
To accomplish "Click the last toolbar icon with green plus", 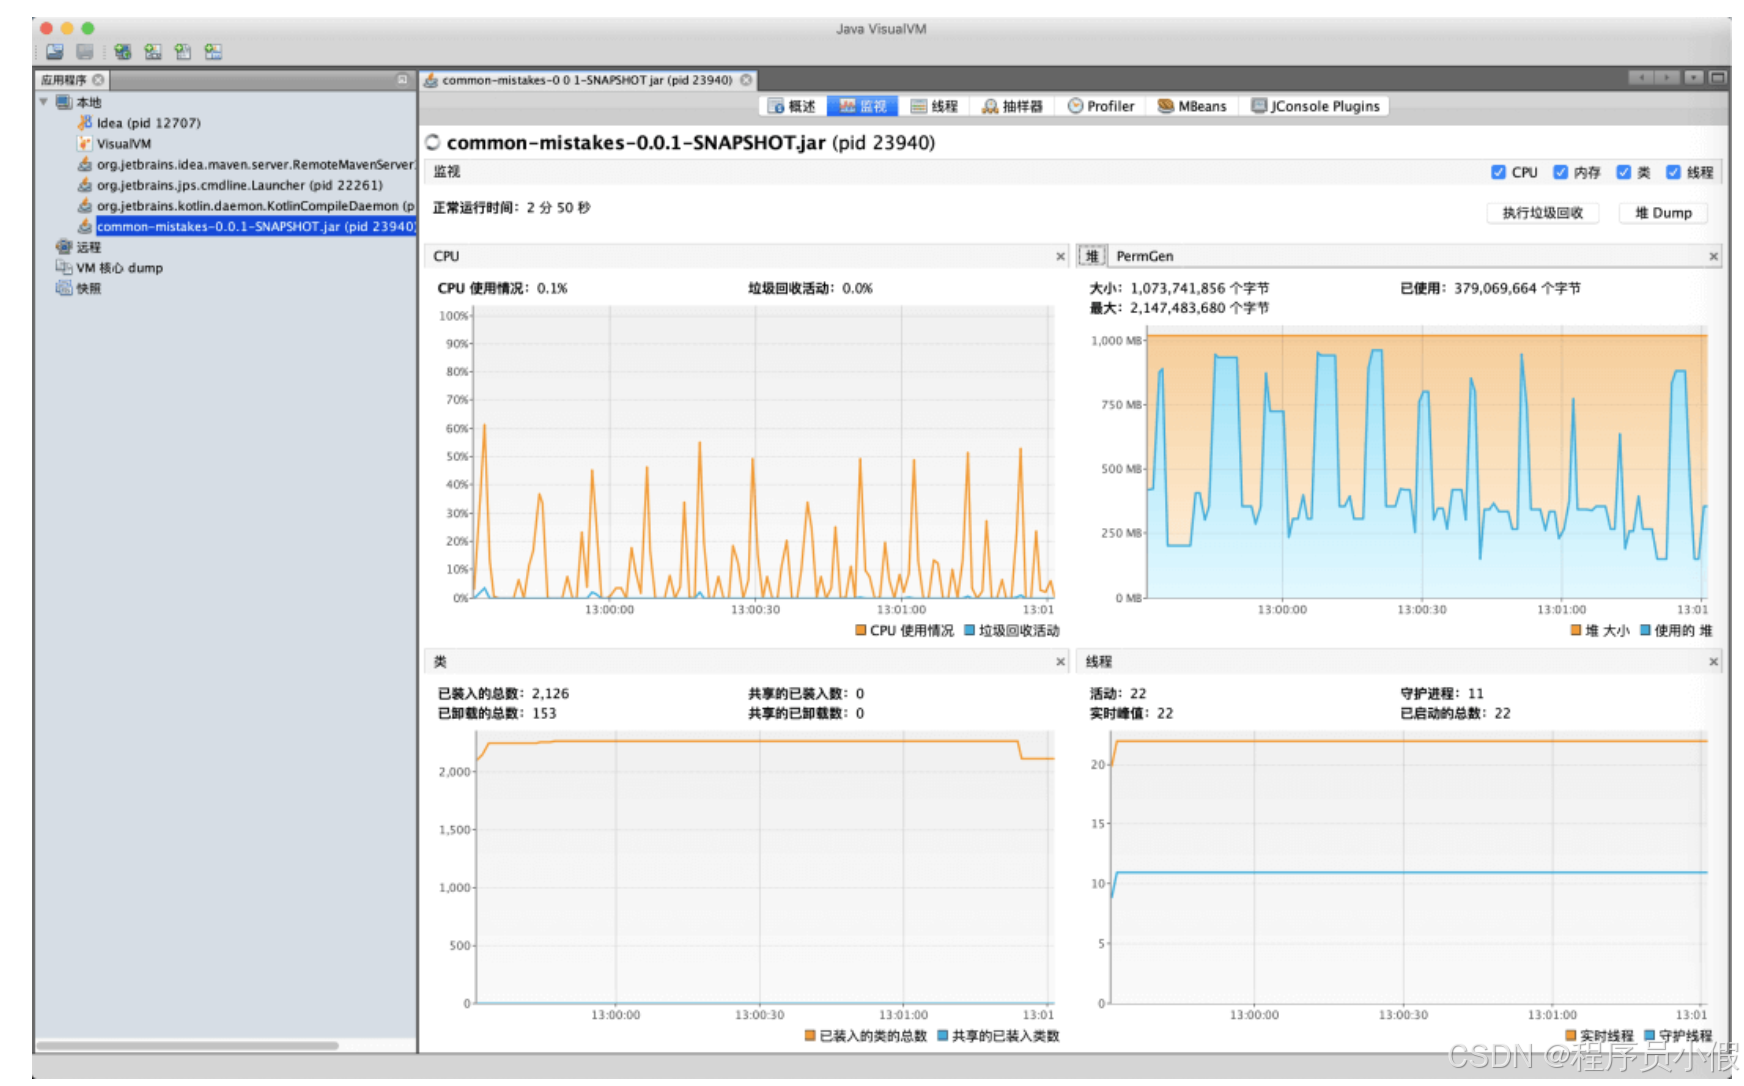I will (213, 52).
